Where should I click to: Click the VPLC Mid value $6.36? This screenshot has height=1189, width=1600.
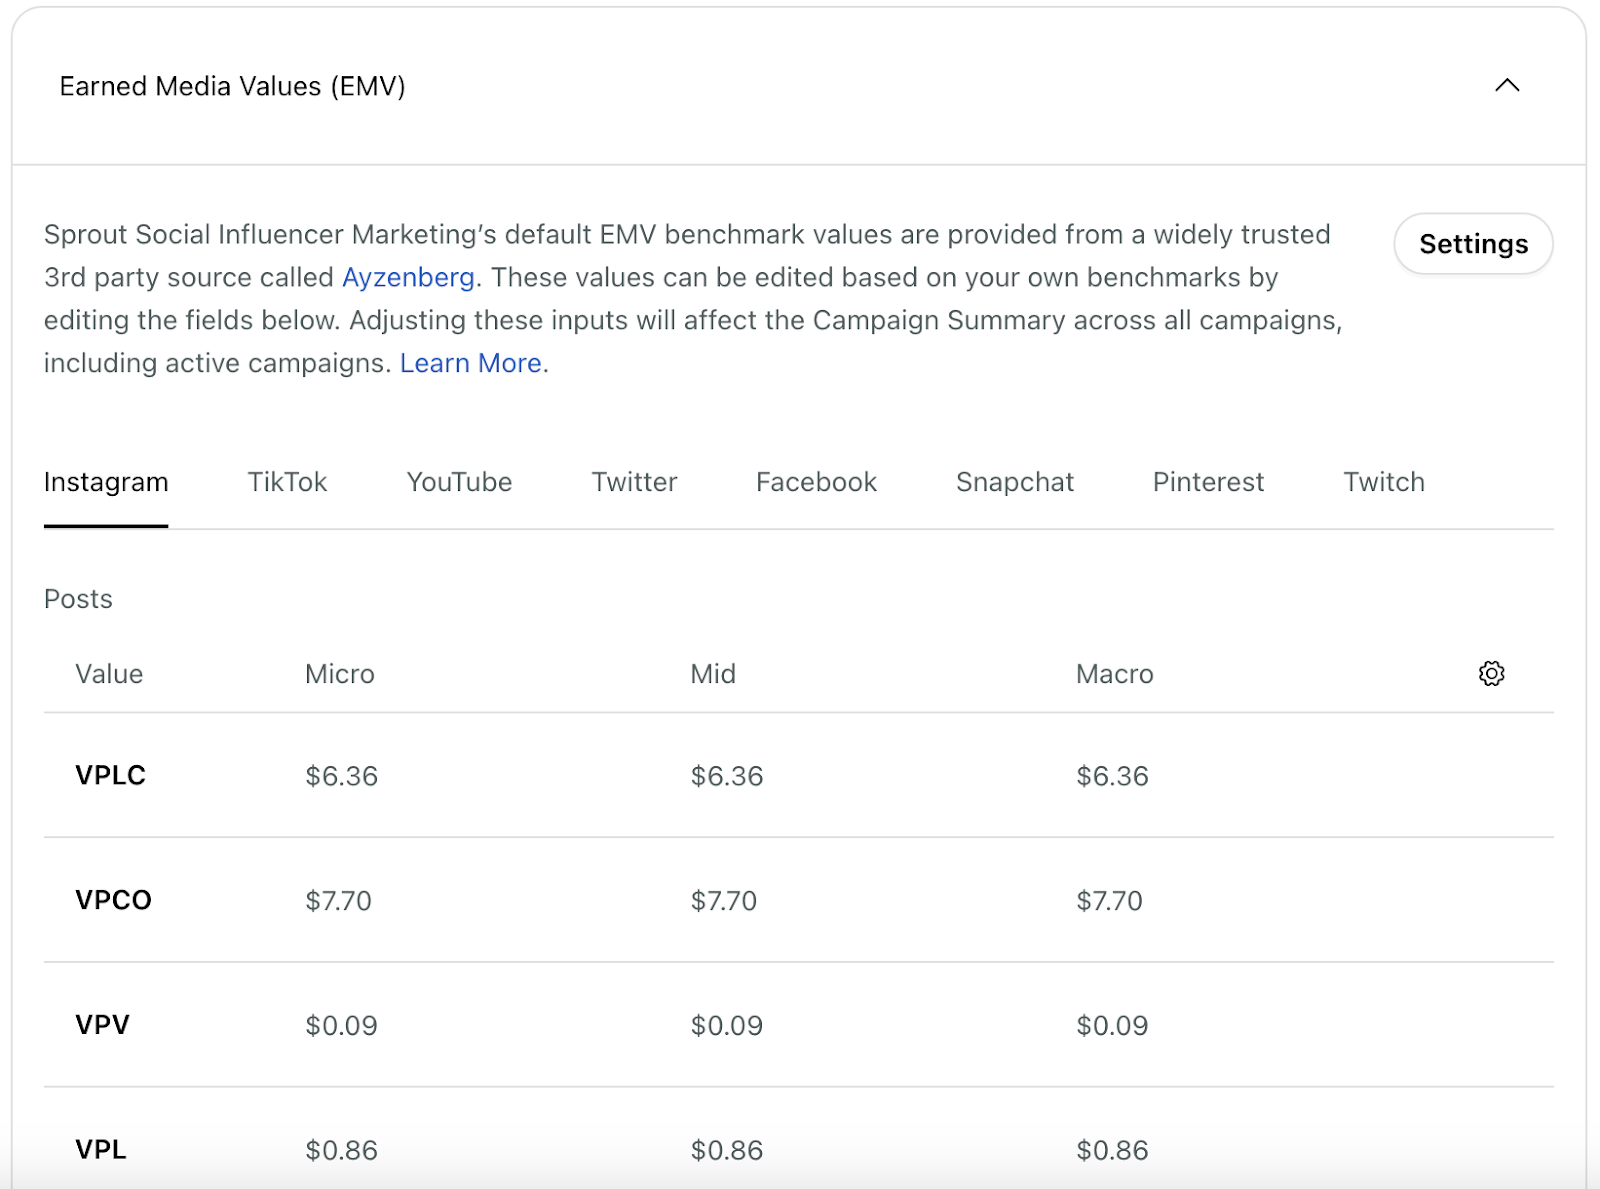point(727,776)
